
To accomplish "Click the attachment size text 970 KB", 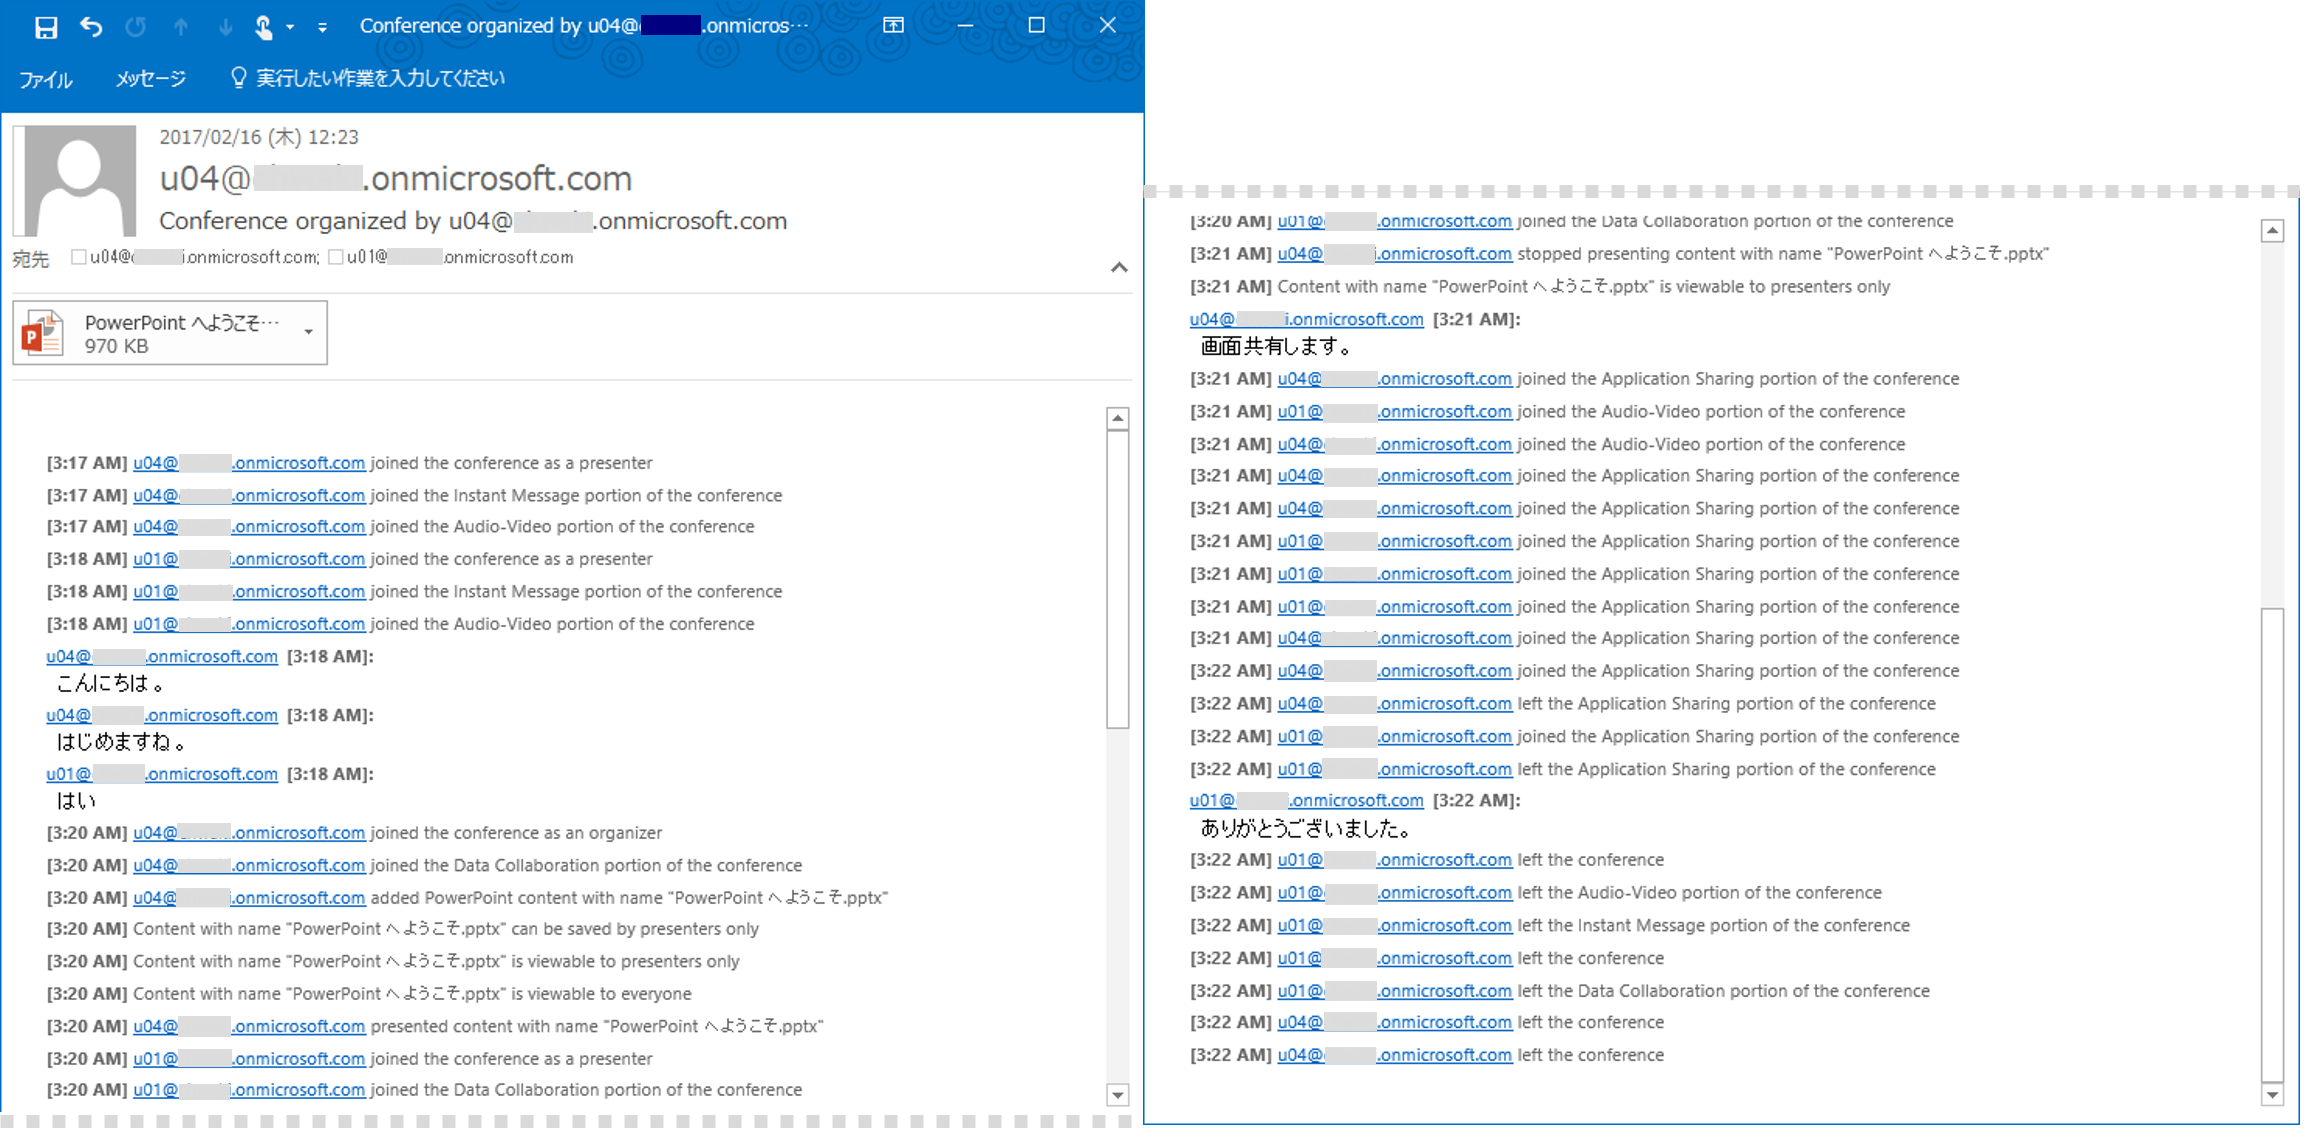I will [x=116, y=346].
